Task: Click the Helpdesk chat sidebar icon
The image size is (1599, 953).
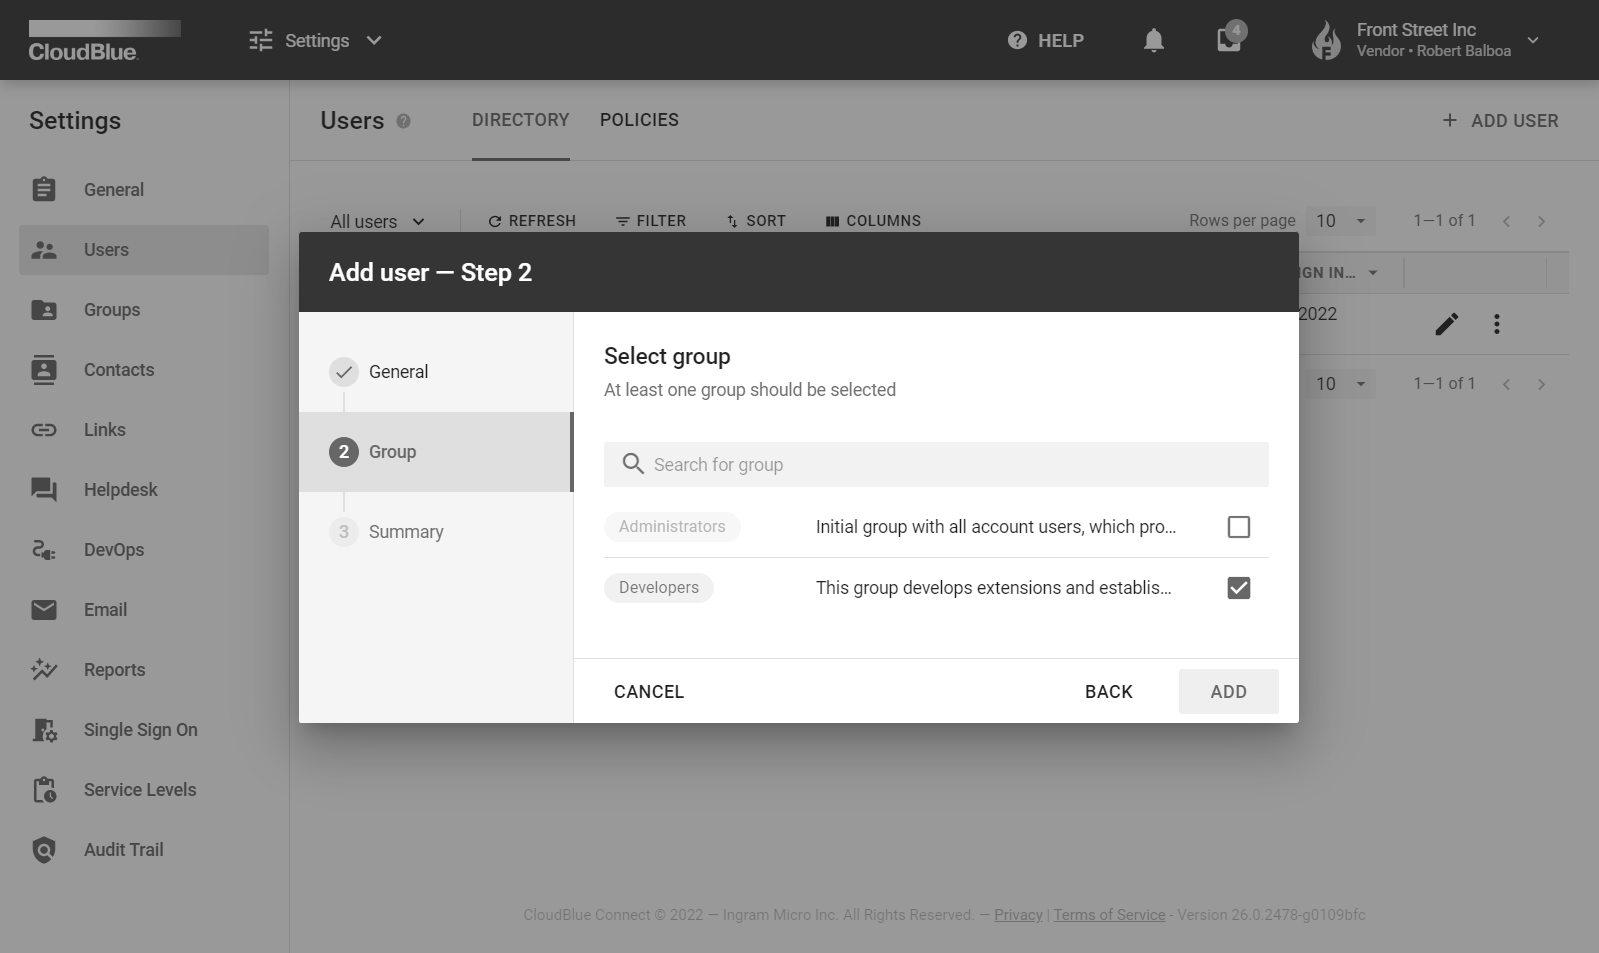Action: point(44,490)
